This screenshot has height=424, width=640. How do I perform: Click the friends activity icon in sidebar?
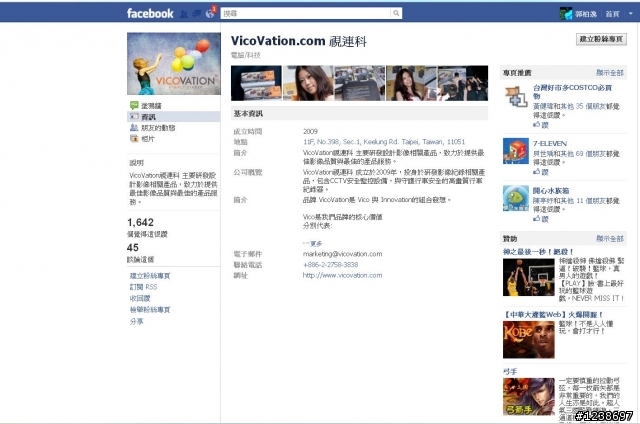(134, 128)
